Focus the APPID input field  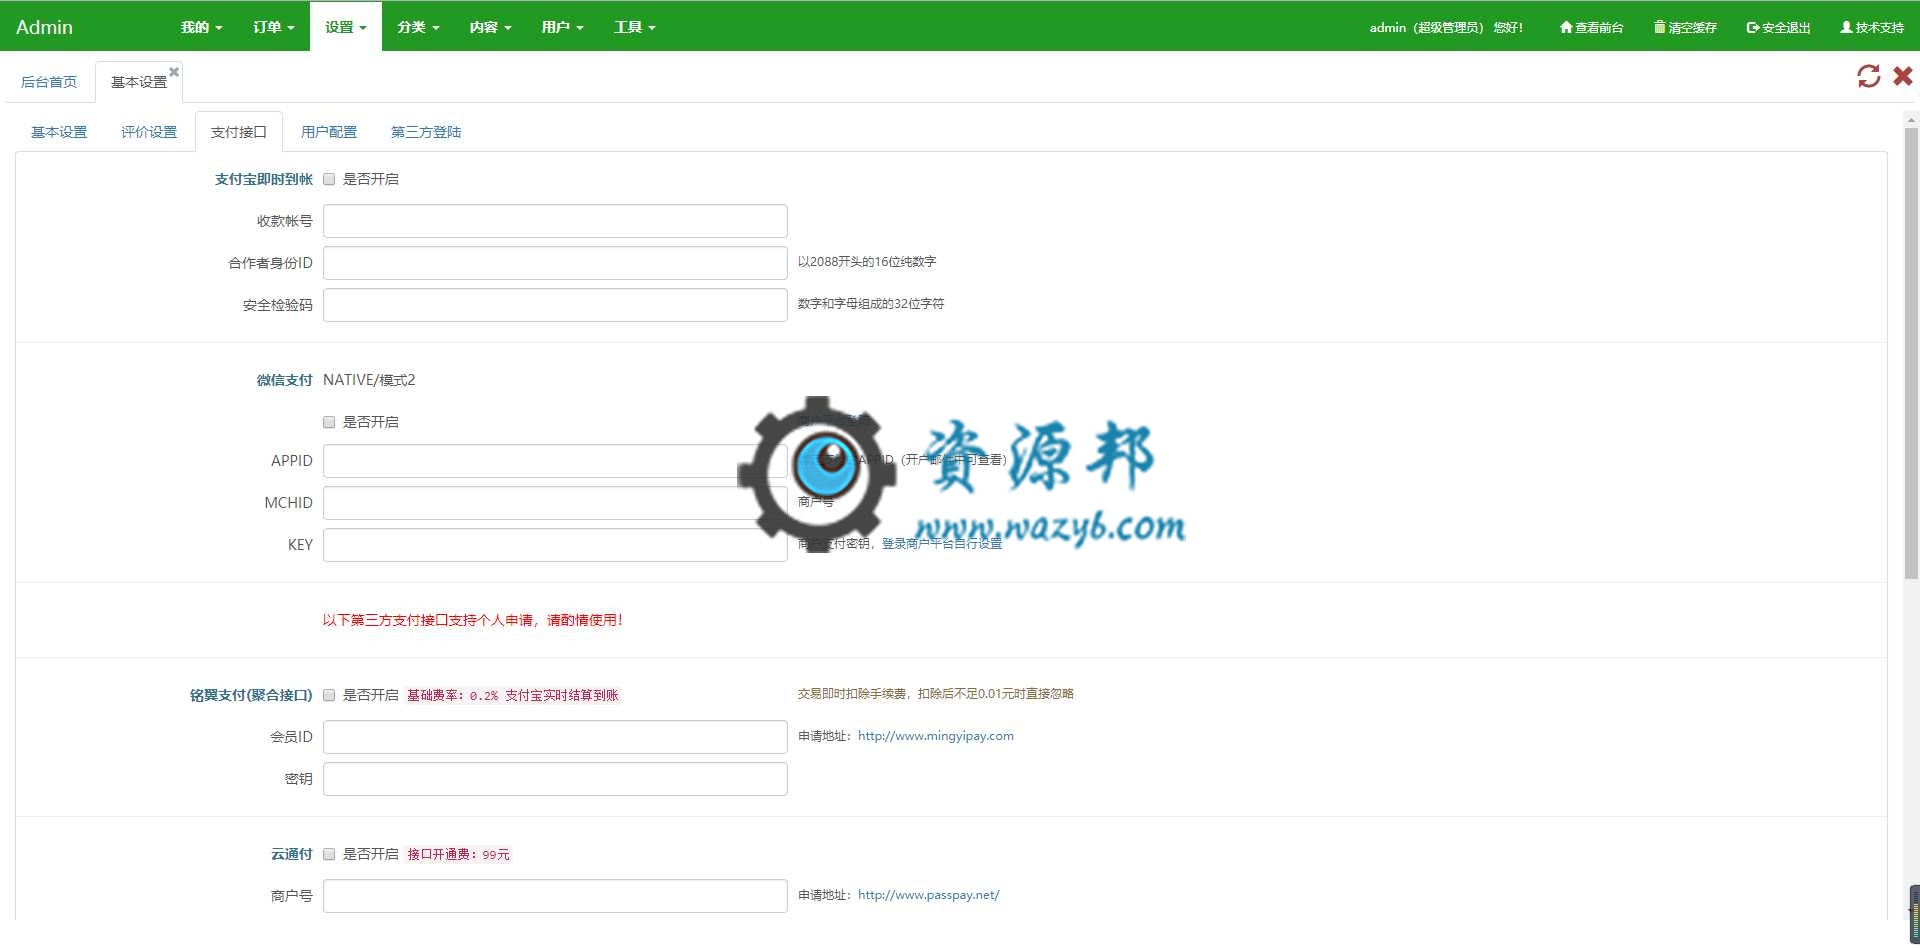(555, 461)
